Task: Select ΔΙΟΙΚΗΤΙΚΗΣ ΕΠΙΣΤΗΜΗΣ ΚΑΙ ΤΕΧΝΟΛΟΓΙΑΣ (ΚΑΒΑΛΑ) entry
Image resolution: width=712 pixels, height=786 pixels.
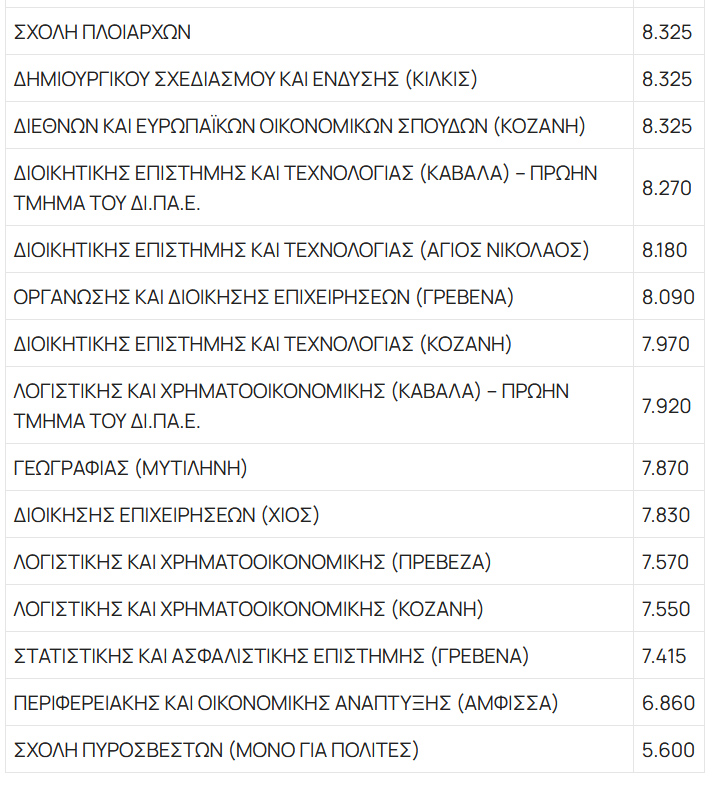Action: coord(306,187)
